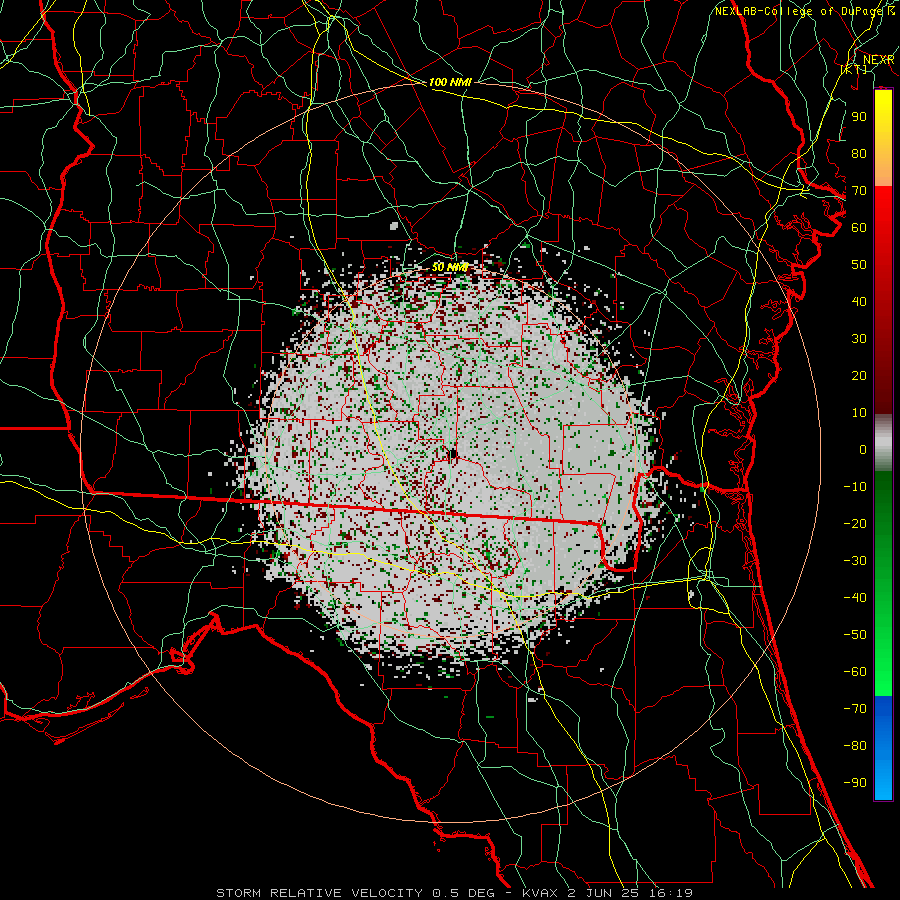Click the 80 label on the velocity scale
Image resolution: width=900 pixels, height=900 pixels.
click(x=859, y=153)
